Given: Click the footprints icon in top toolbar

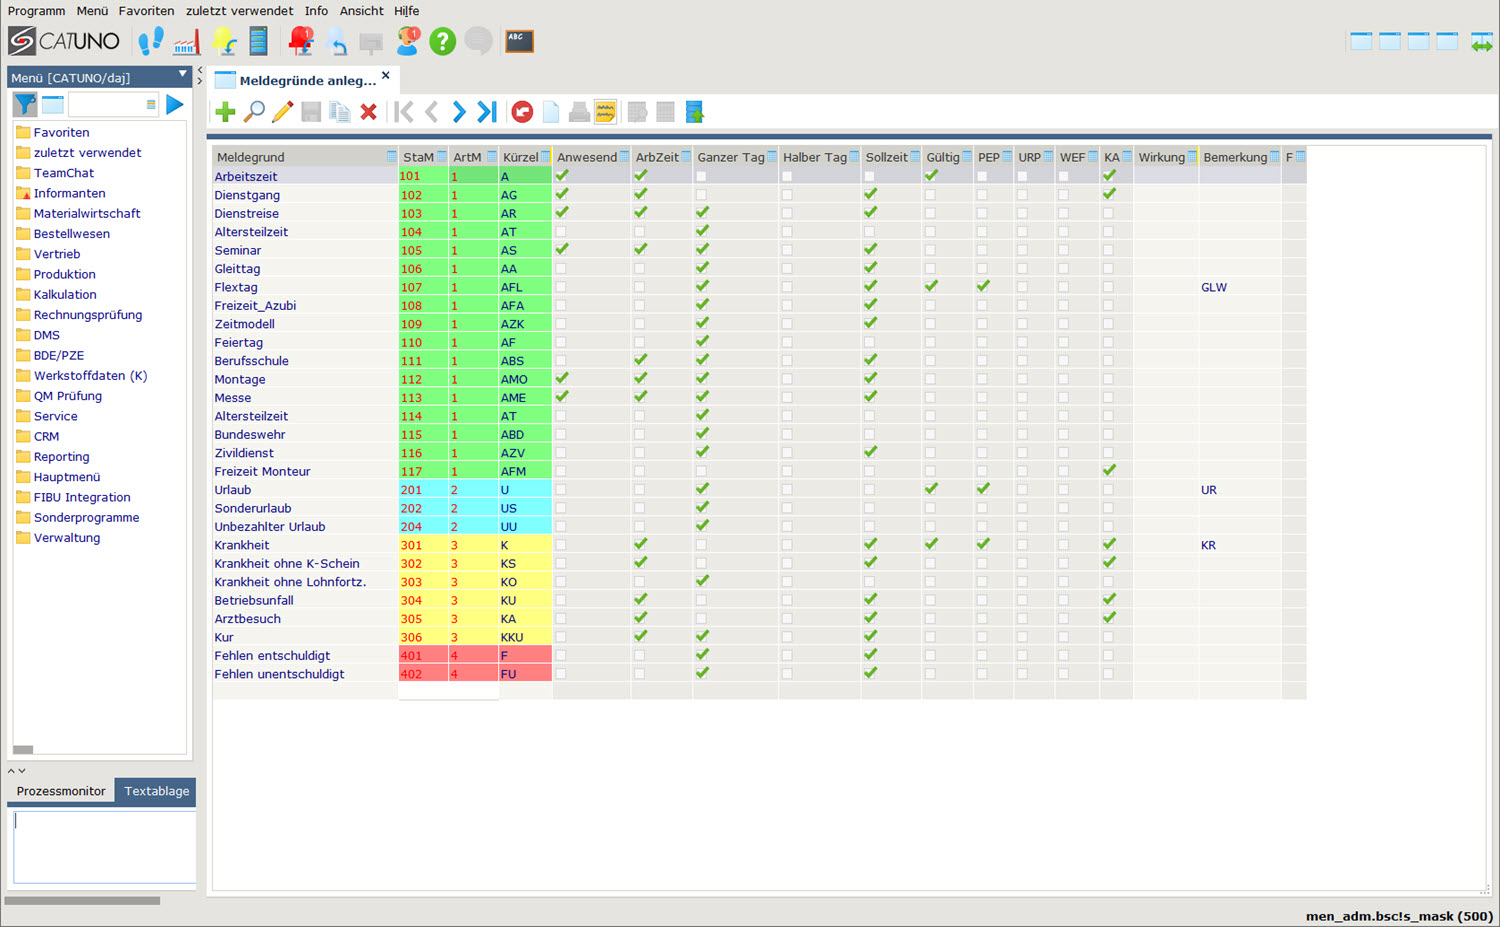Looking at the screenshot, I should (151, 41).
